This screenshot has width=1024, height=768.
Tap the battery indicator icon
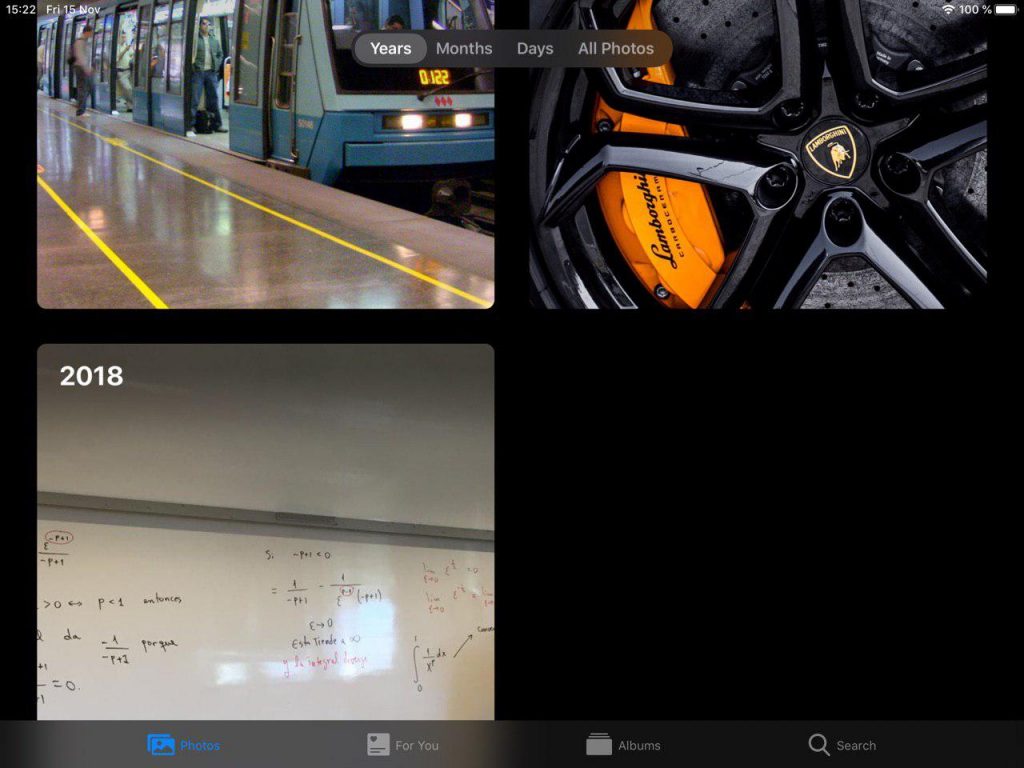(x=1005, y=9)
